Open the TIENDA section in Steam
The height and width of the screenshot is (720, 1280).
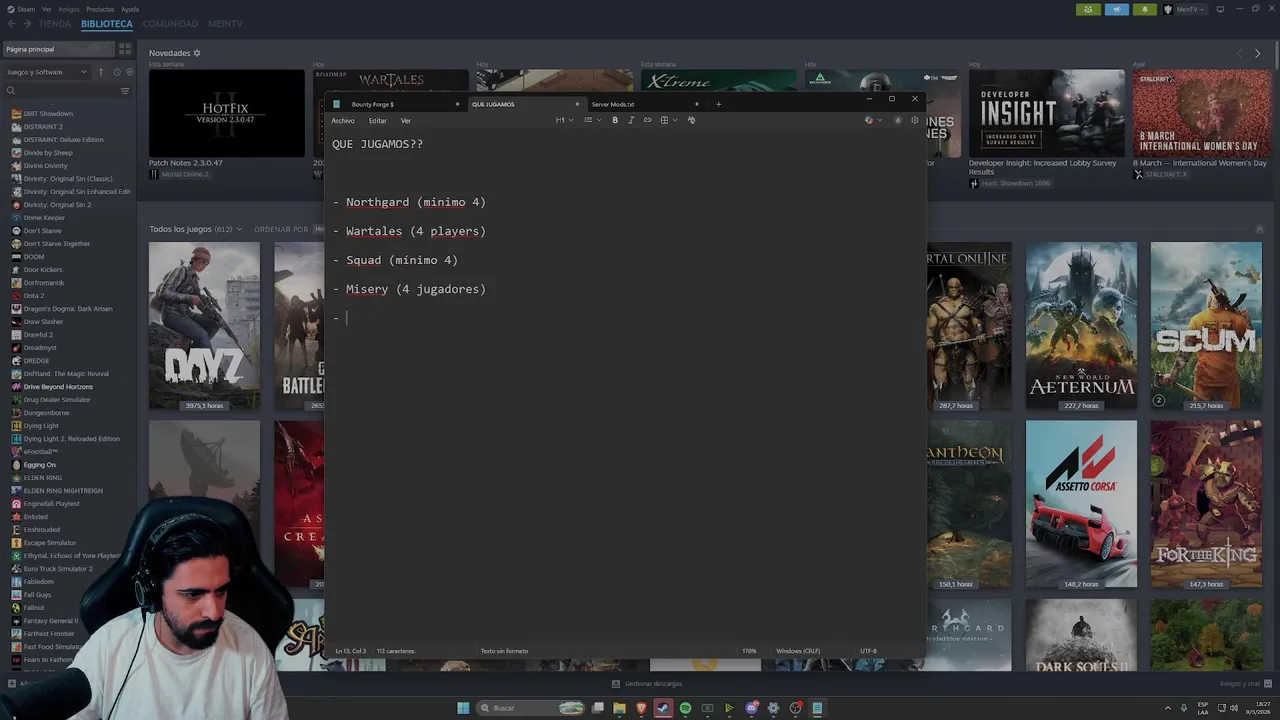pos(55,23)
